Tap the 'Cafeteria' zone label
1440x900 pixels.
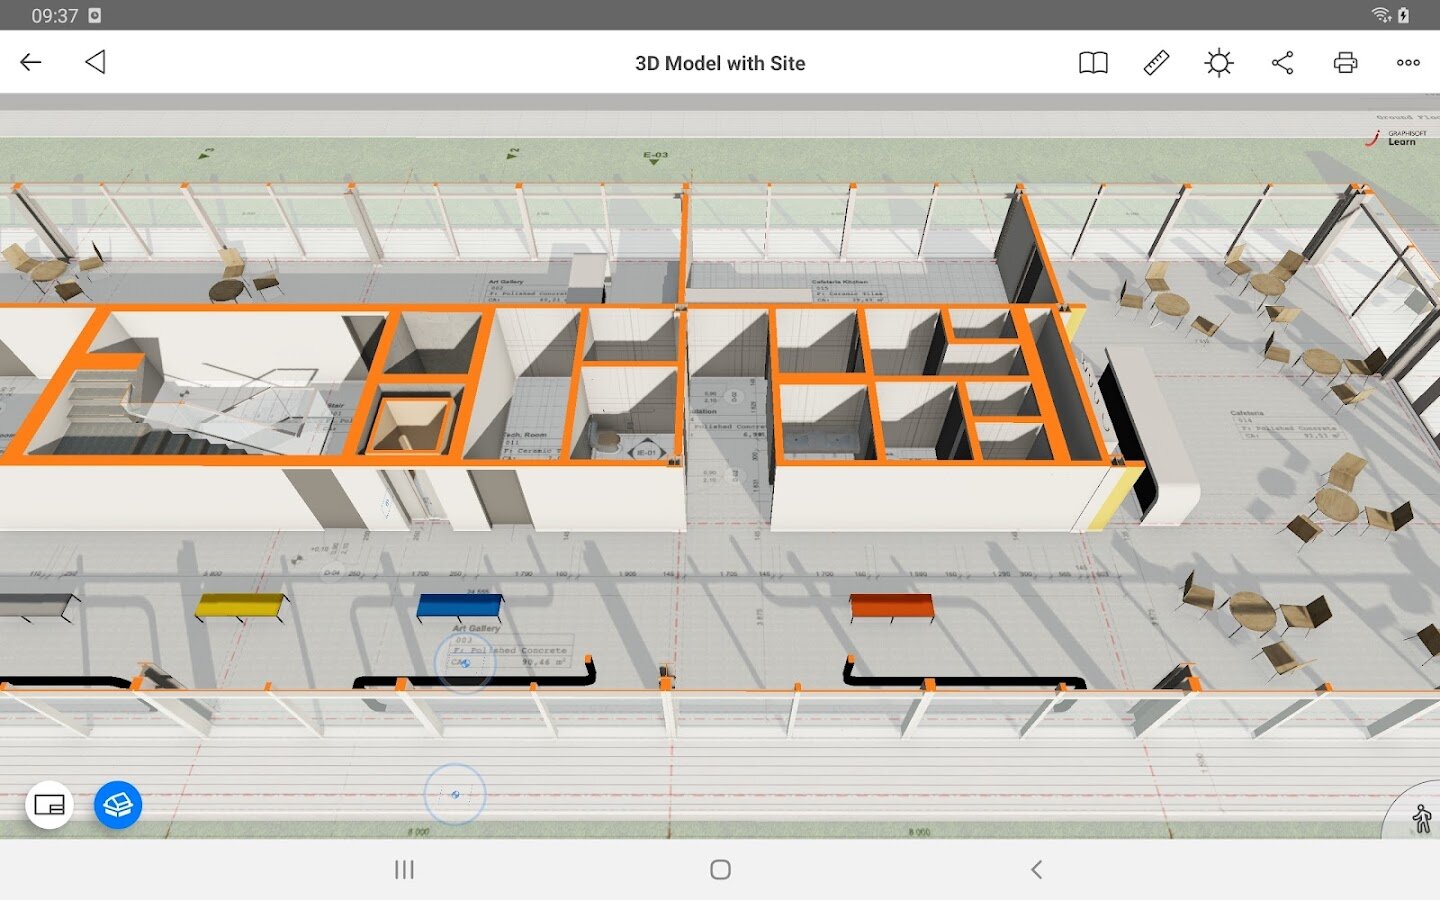pyautogui.click(x=1247, y=412)
